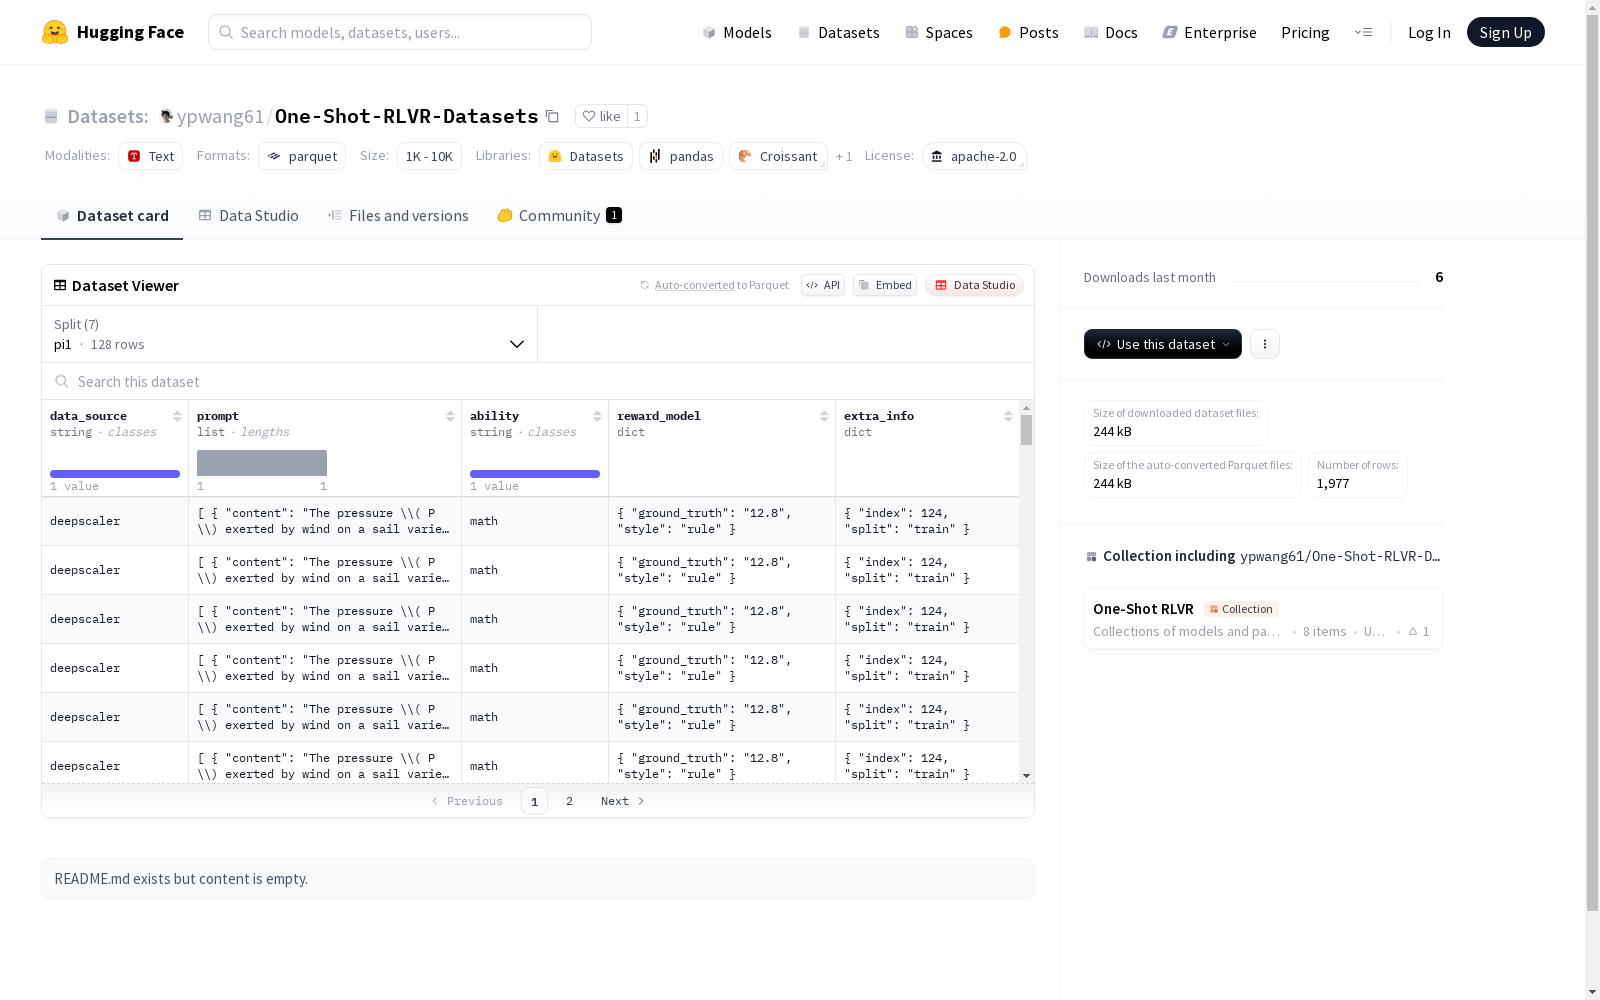This screenshot has height=1000, width=1600.
Task: Focus the top search models field
Action: click(400, 32)
